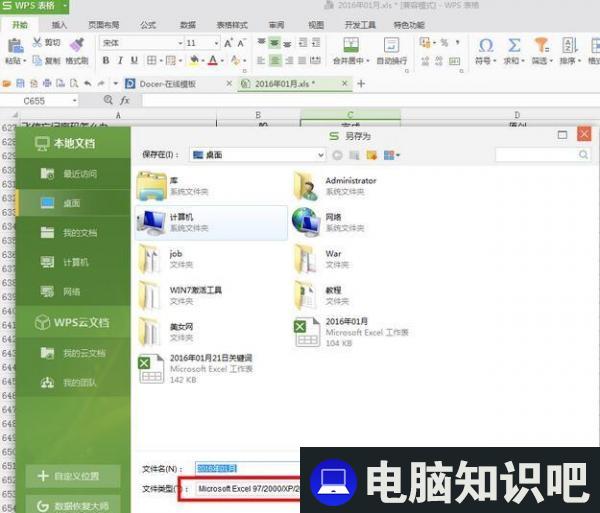
Task: Click the Auto wrap text icon
Action: 391,45
